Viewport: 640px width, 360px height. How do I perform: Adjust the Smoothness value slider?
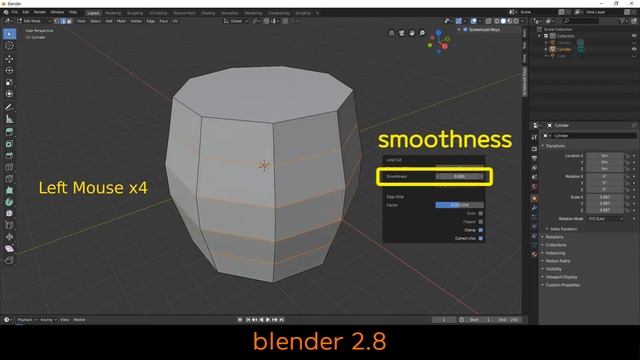460,177
